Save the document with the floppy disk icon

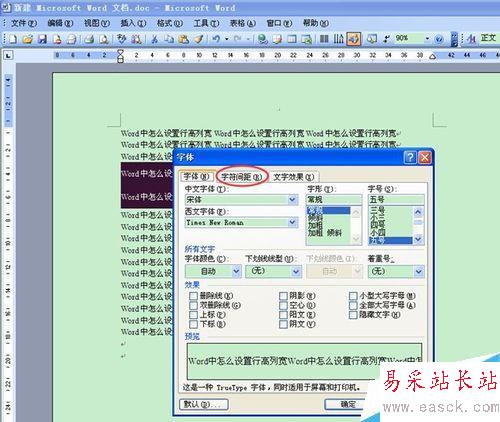(42, 39)
